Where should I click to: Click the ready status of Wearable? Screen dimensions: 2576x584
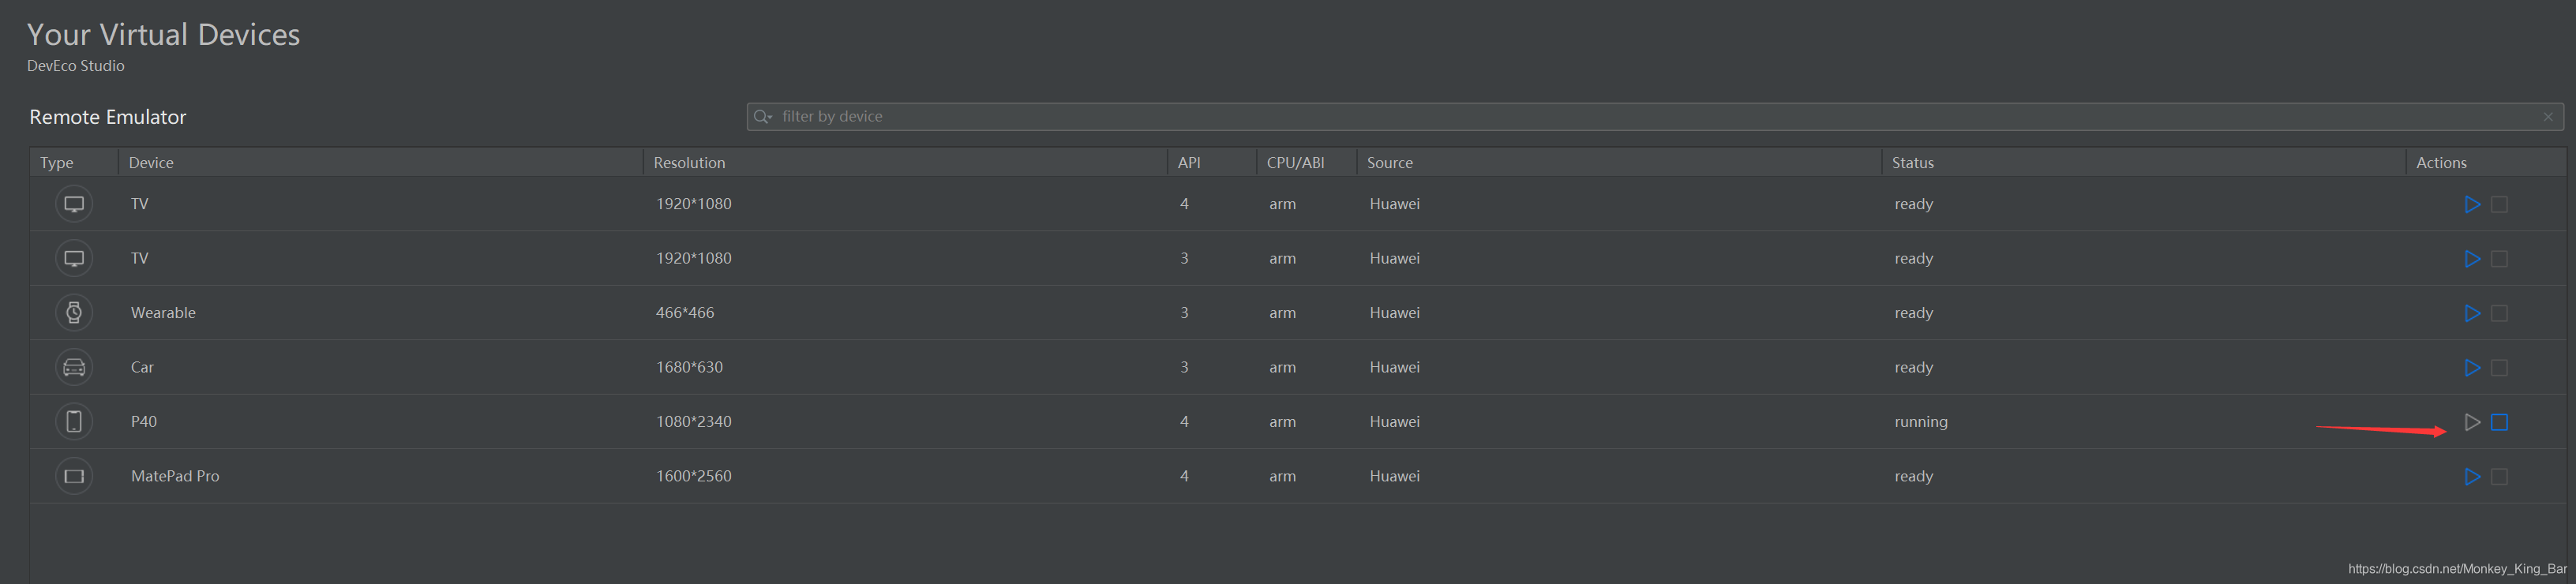click(1914, 313)
